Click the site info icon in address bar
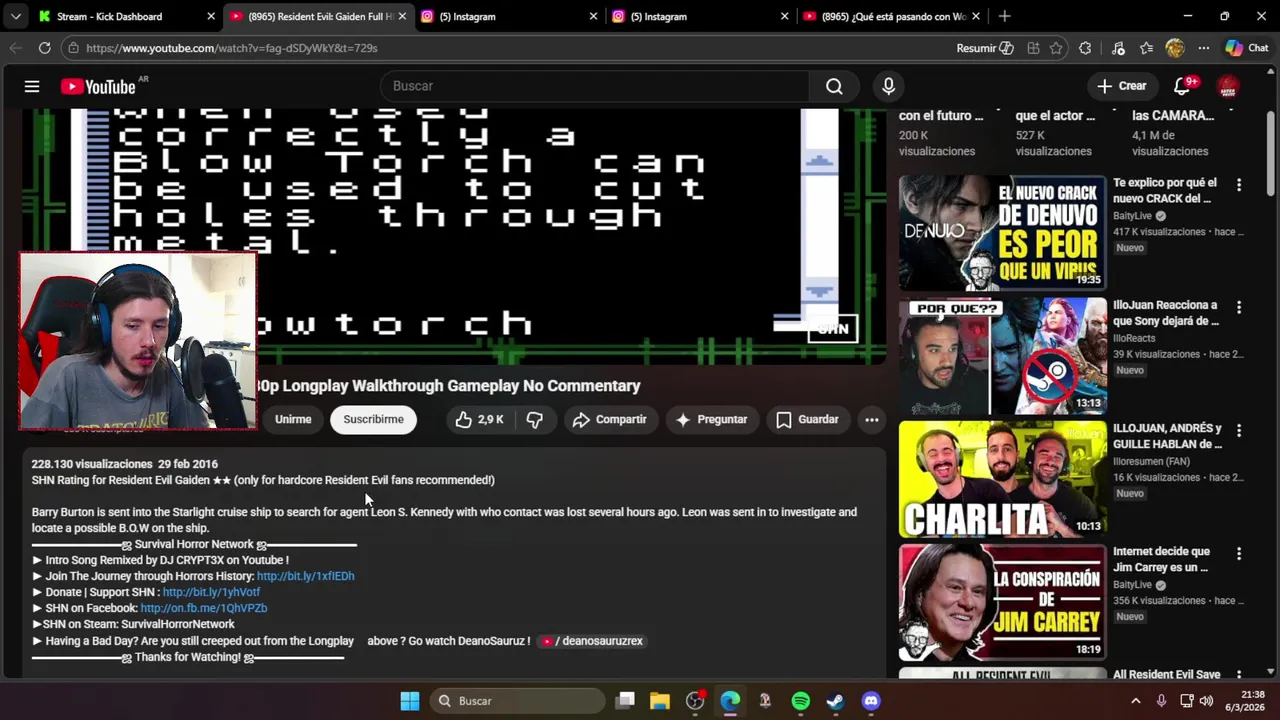 click(72, 48)
